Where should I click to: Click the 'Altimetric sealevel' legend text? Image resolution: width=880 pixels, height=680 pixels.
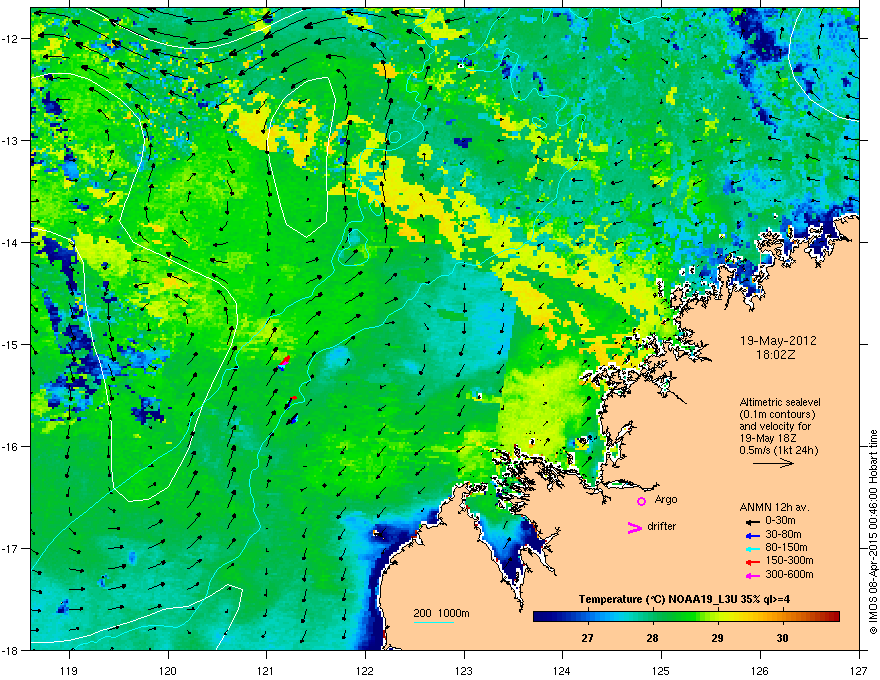pyautogui.click(x=780, y=402)
